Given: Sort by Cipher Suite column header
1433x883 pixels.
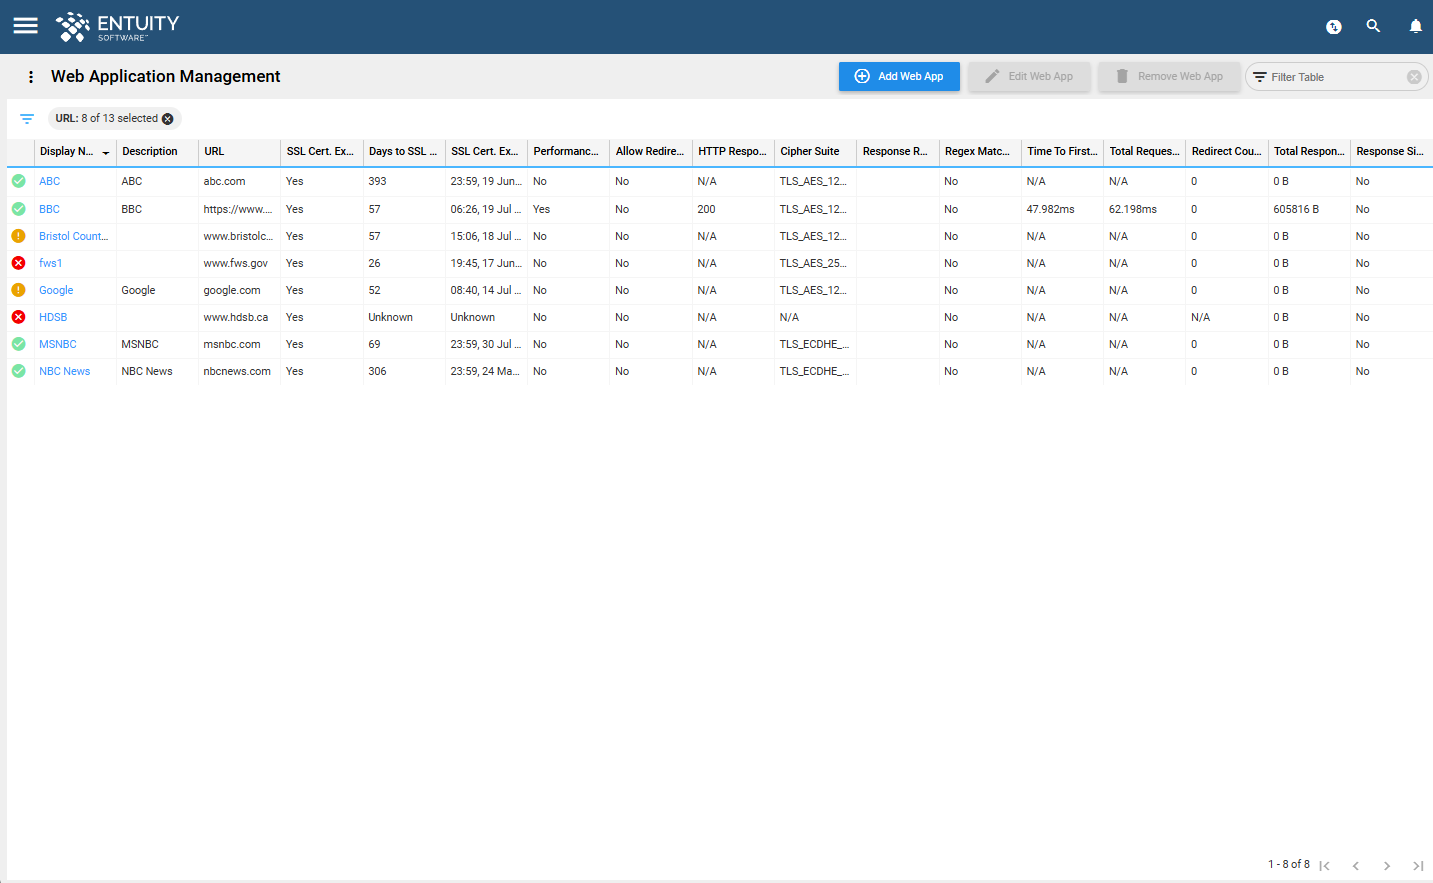Looking at the screenshot, I should pyautogui.click(x=815, y=152).
